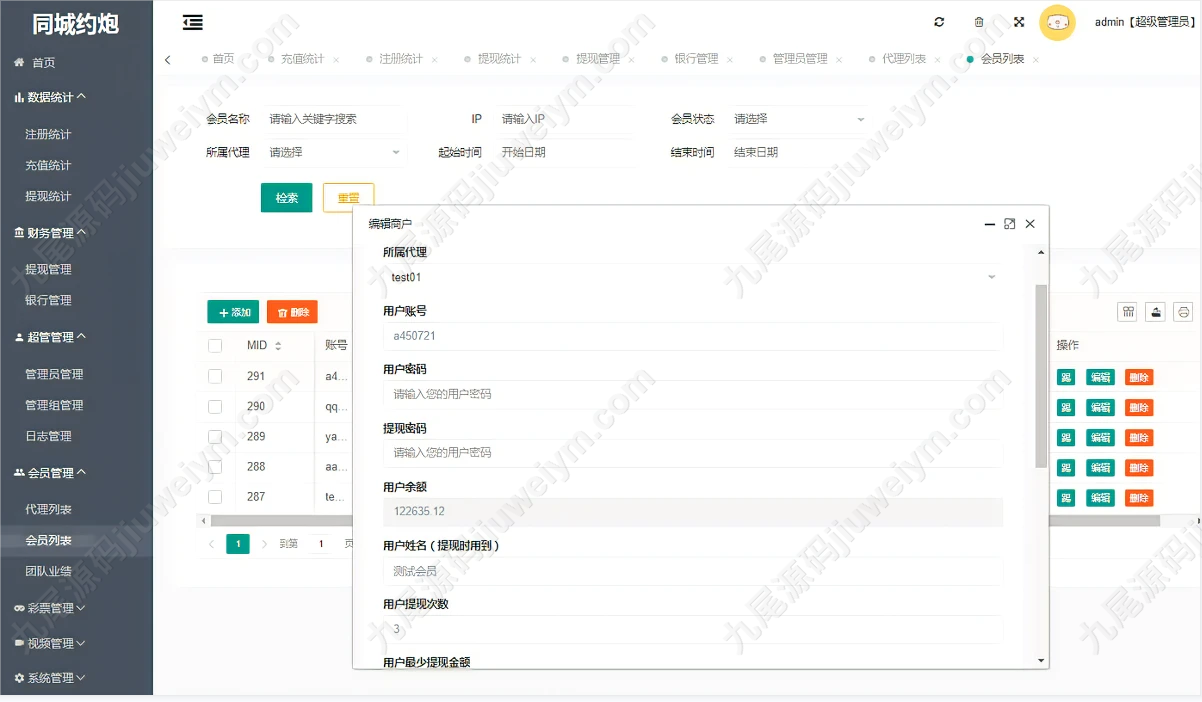Click the trash icon in the top bar
Screen dimensions: 1202x702
pos(979,22)
